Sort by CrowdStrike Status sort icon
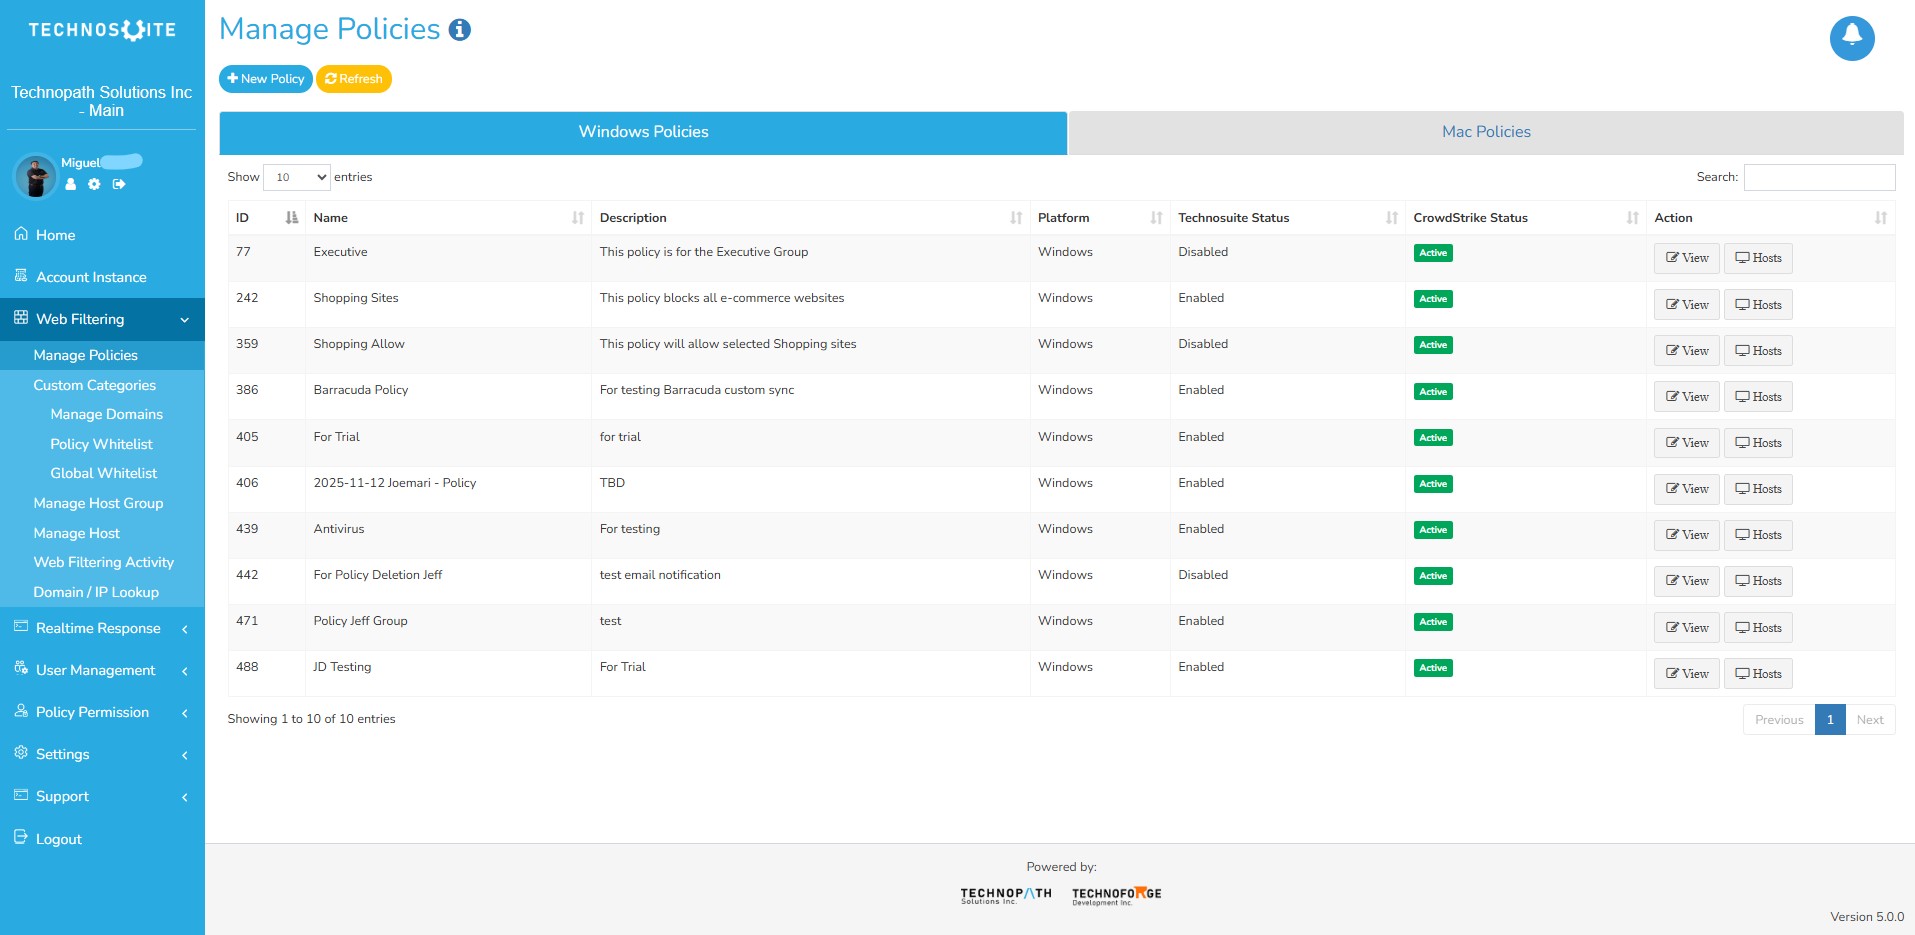Viewport: 1915px width, 935px height. point(1633,218)
